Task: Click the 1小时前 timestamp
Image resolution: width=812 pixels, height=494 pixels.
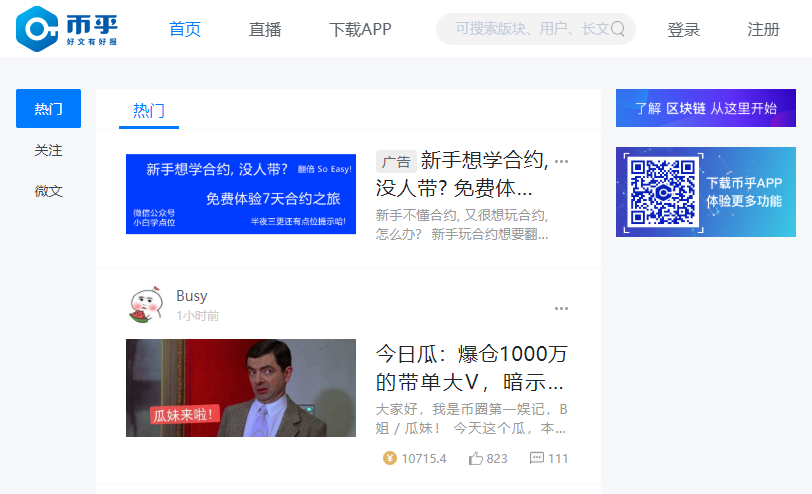Action: (197, 316)
